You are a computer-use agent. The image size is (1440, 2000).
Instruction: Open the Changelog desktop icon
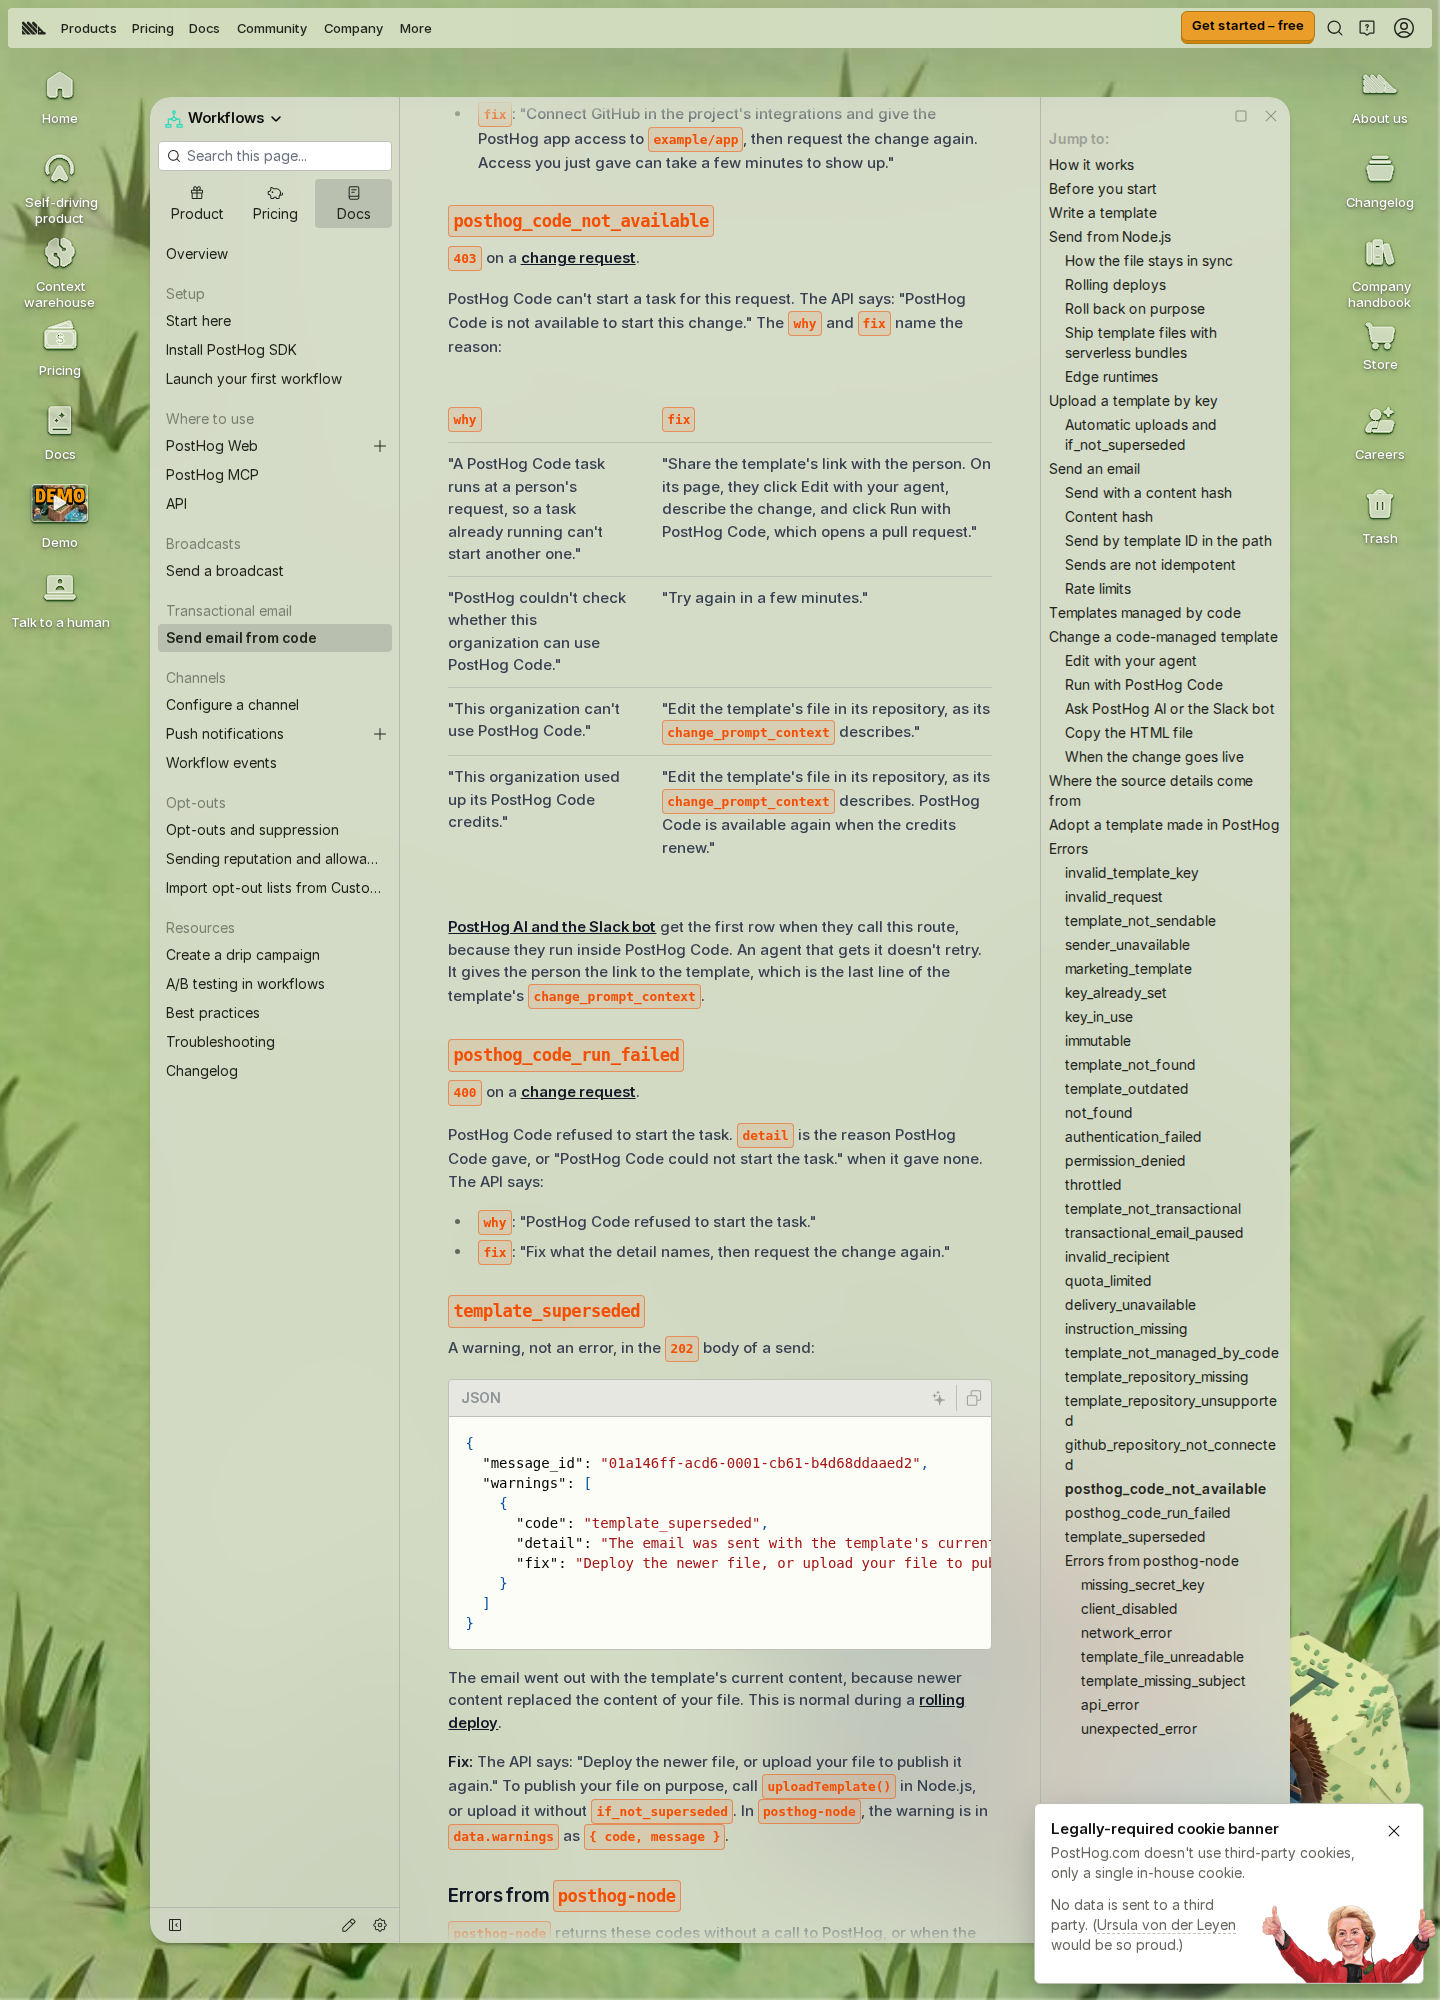pyautogui.click(x=1379, y=181)
